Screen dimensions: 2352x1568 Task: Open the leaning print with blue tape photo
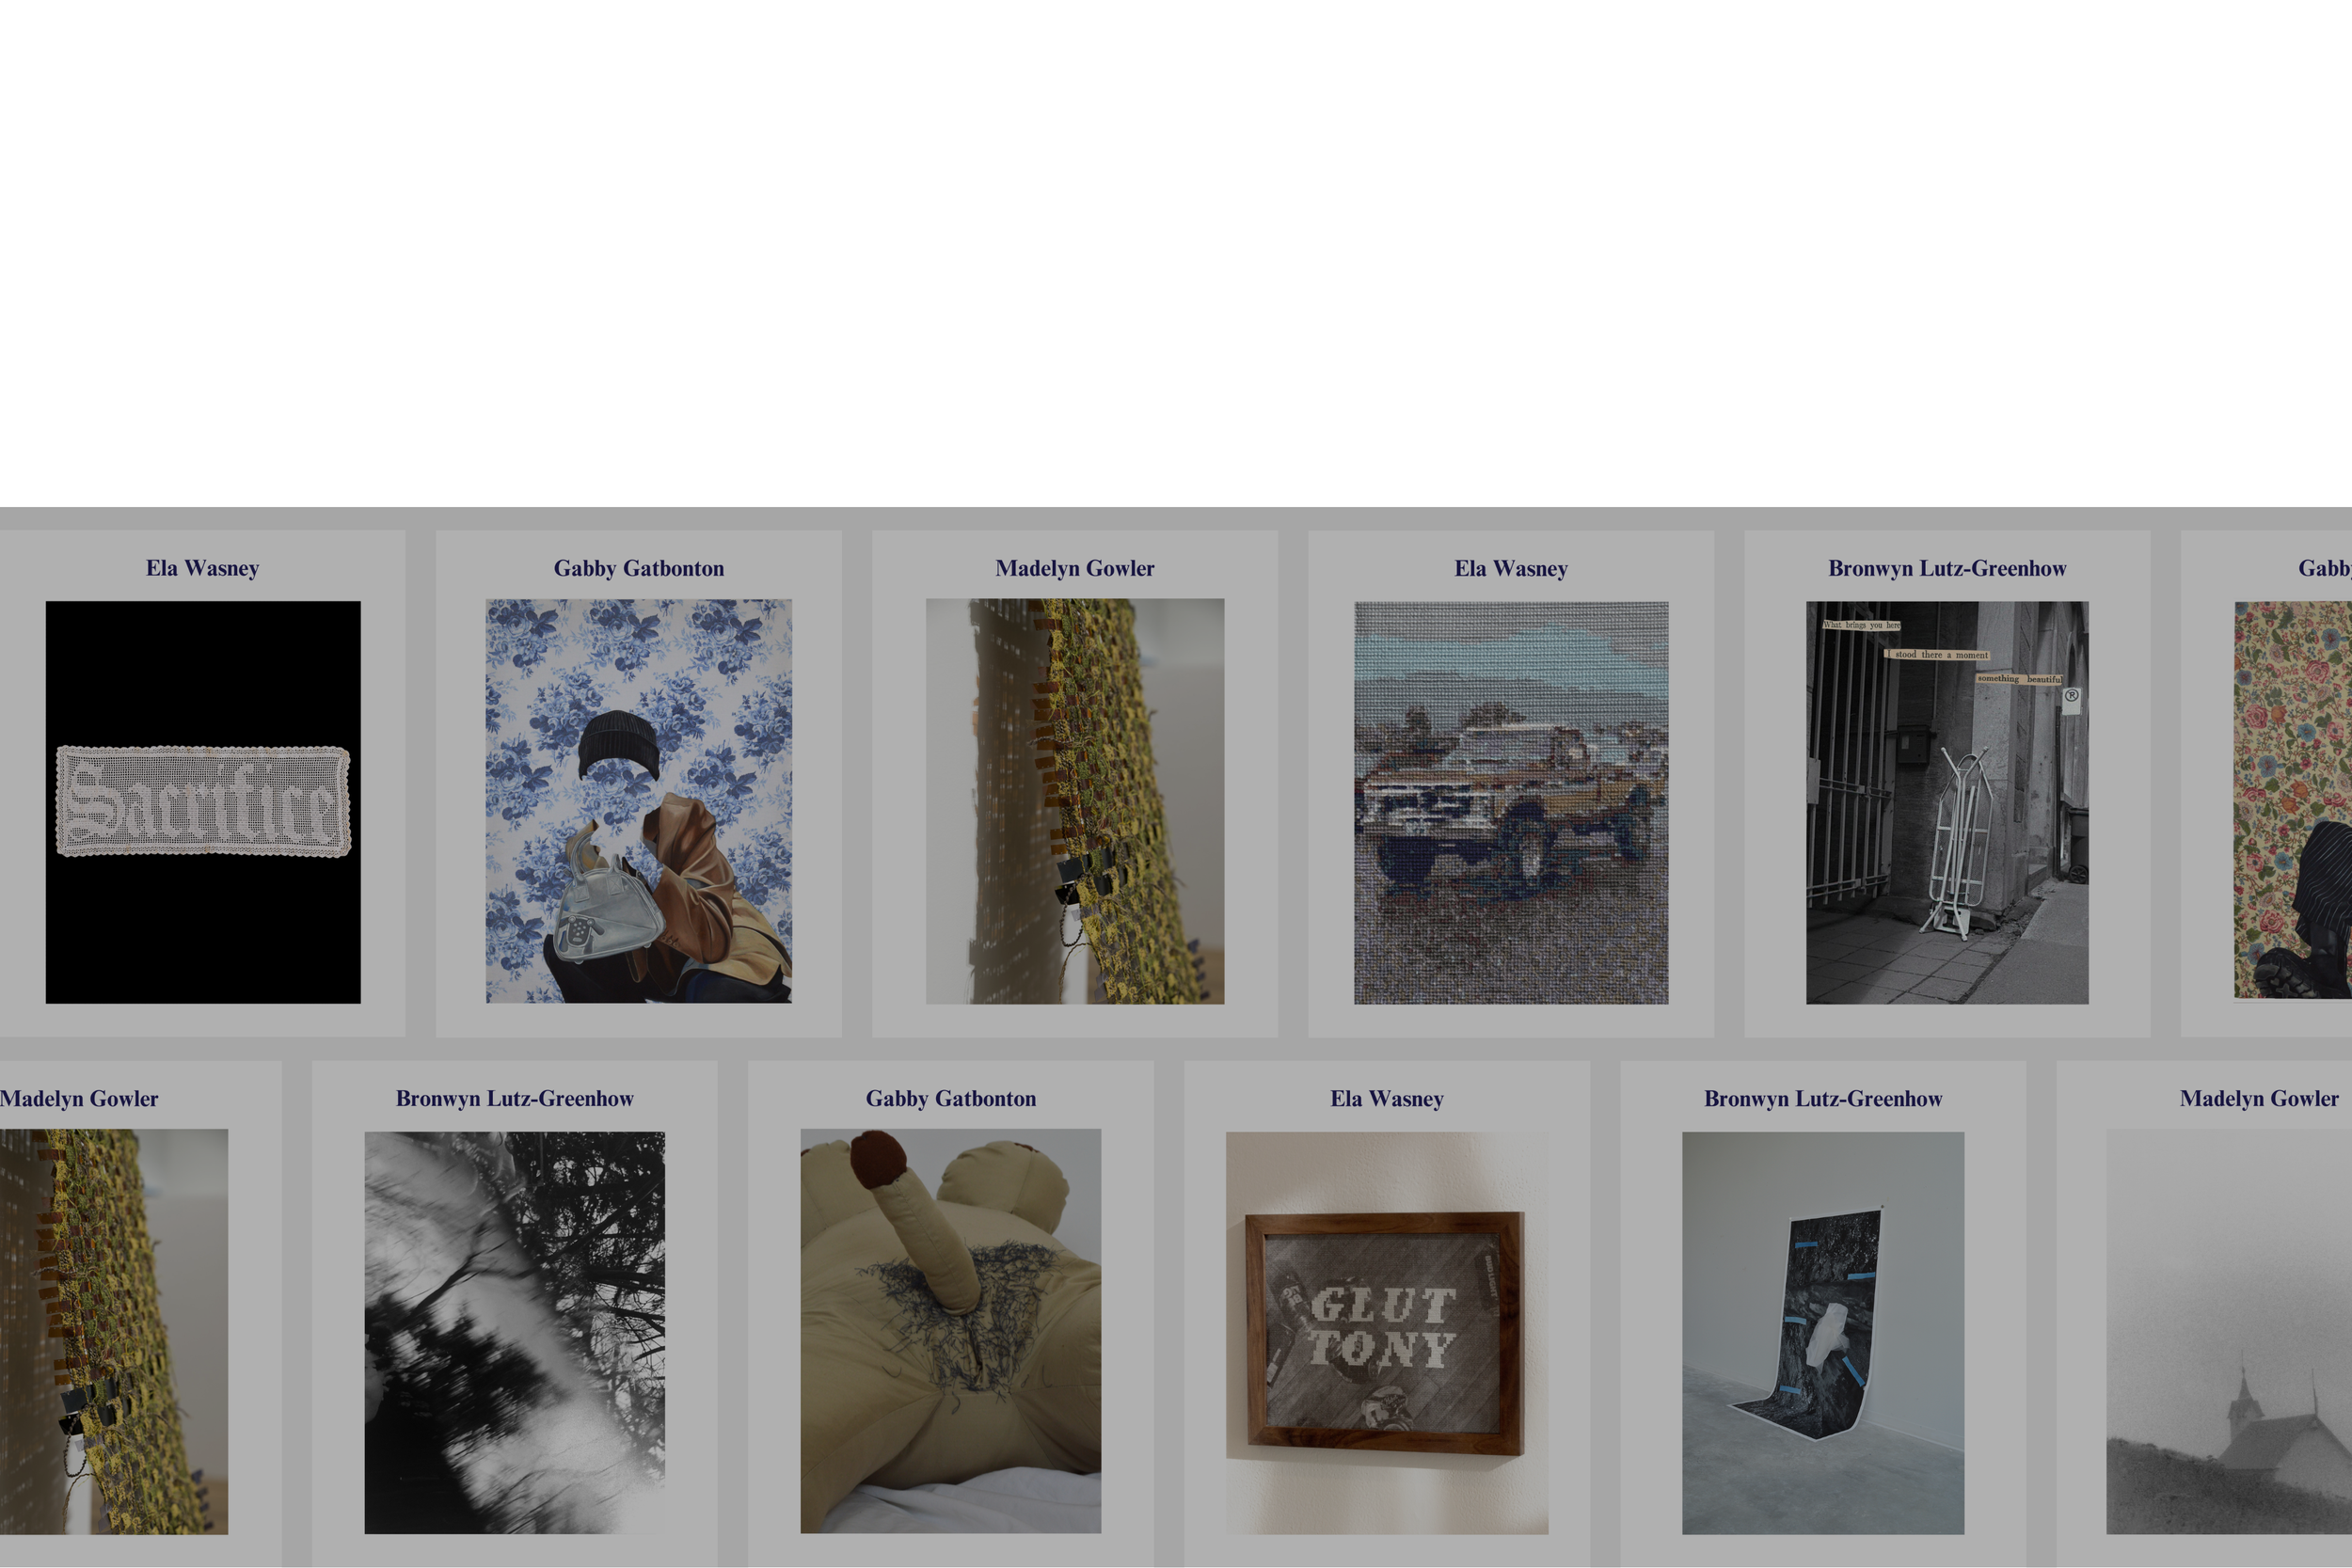1823,1333
